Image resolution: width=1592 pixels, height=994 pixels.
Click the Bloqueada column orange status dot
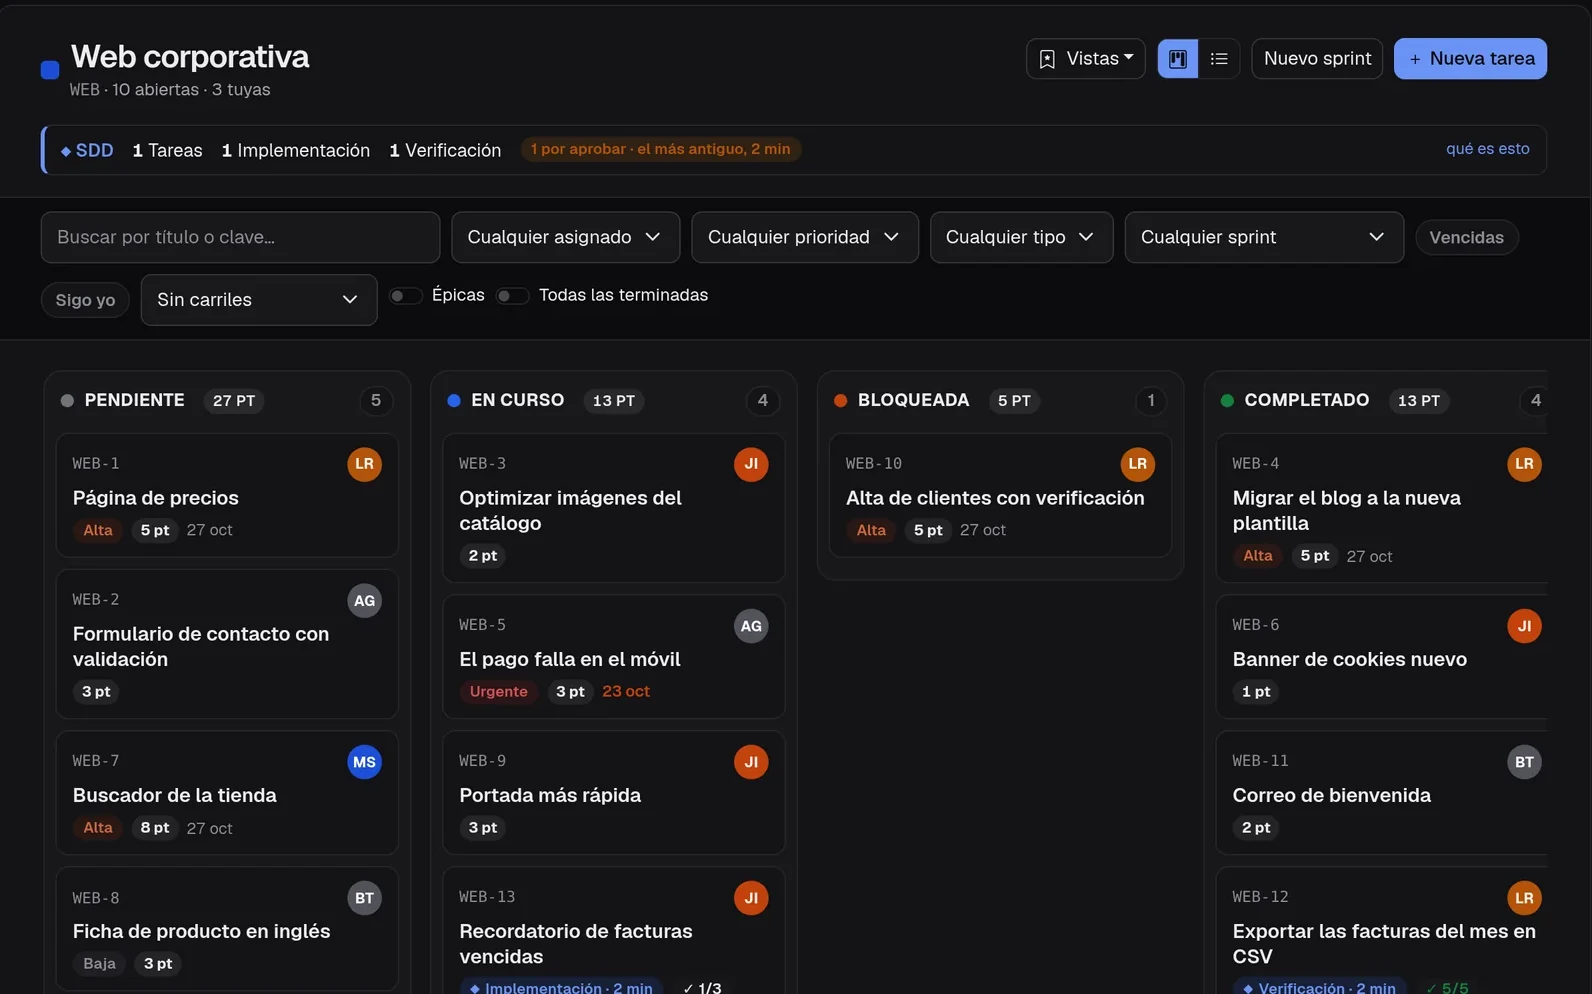(x=840, y=401)
